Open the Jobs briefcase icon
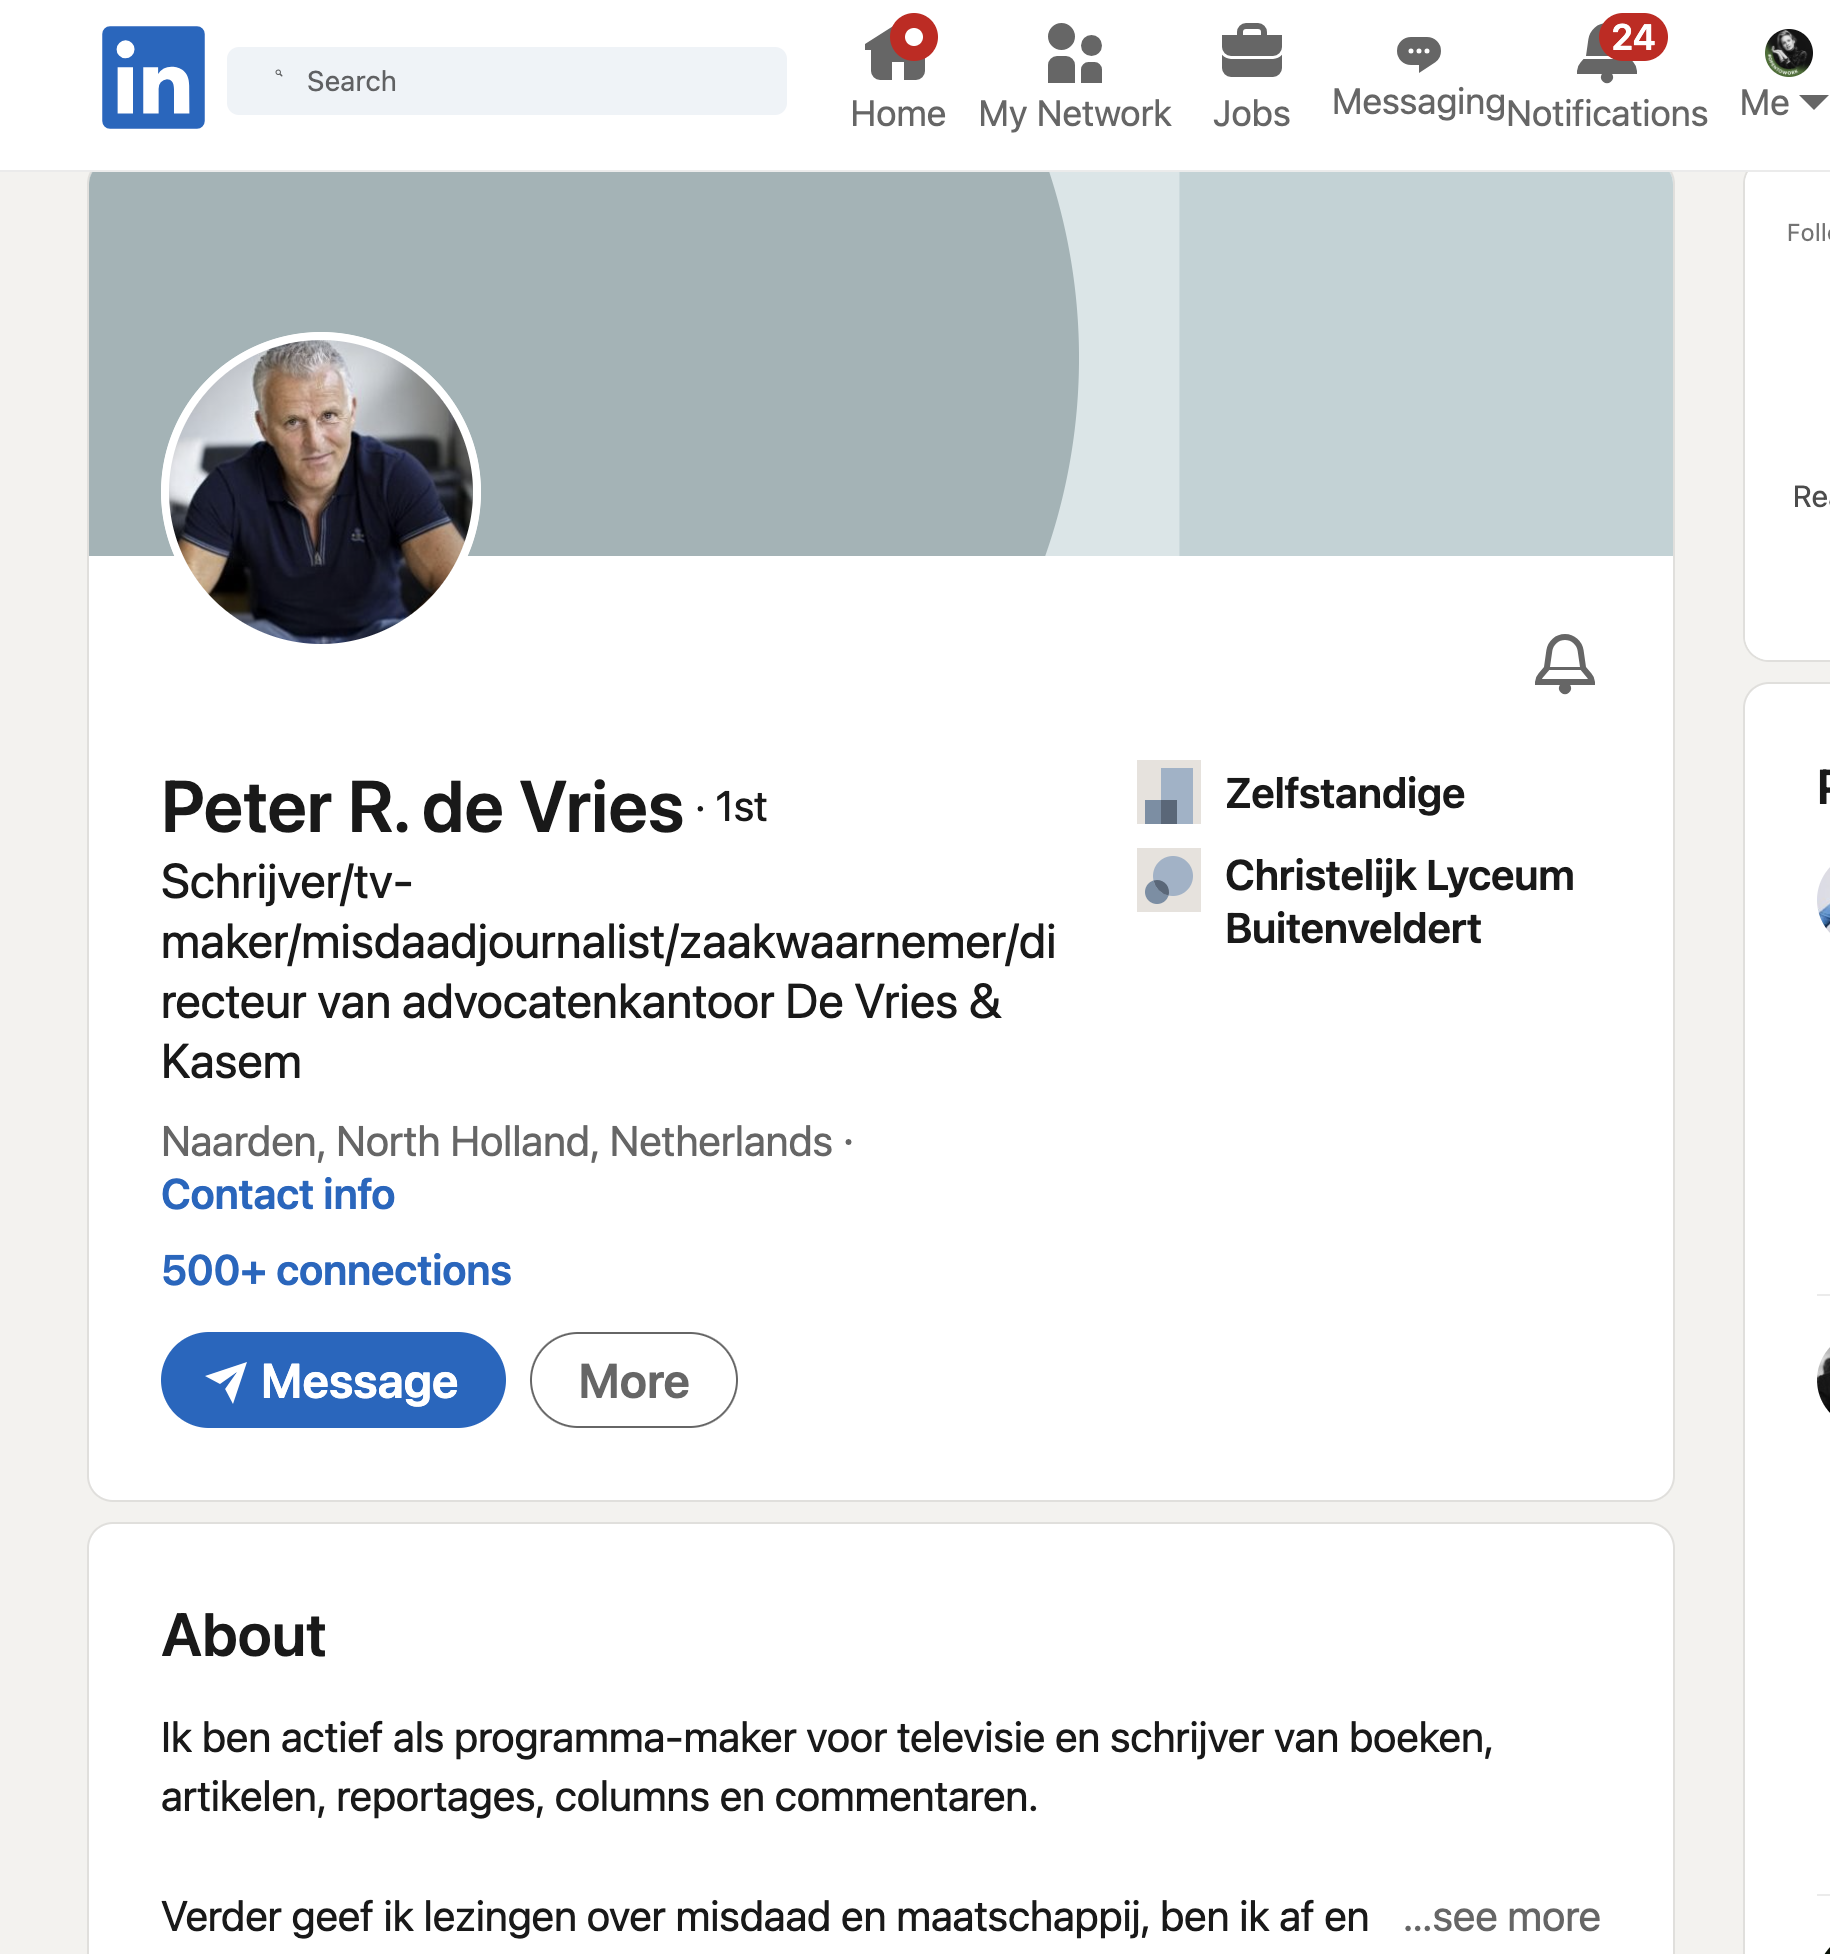This screenshot has height=1954, width=1830. click(x=1251, y=53)
